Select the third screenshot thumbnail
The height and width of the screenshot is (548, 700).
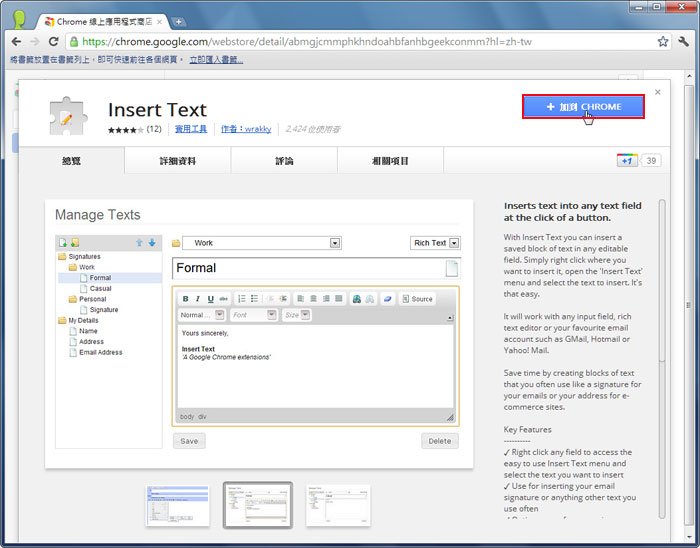[x=338, y=506]
